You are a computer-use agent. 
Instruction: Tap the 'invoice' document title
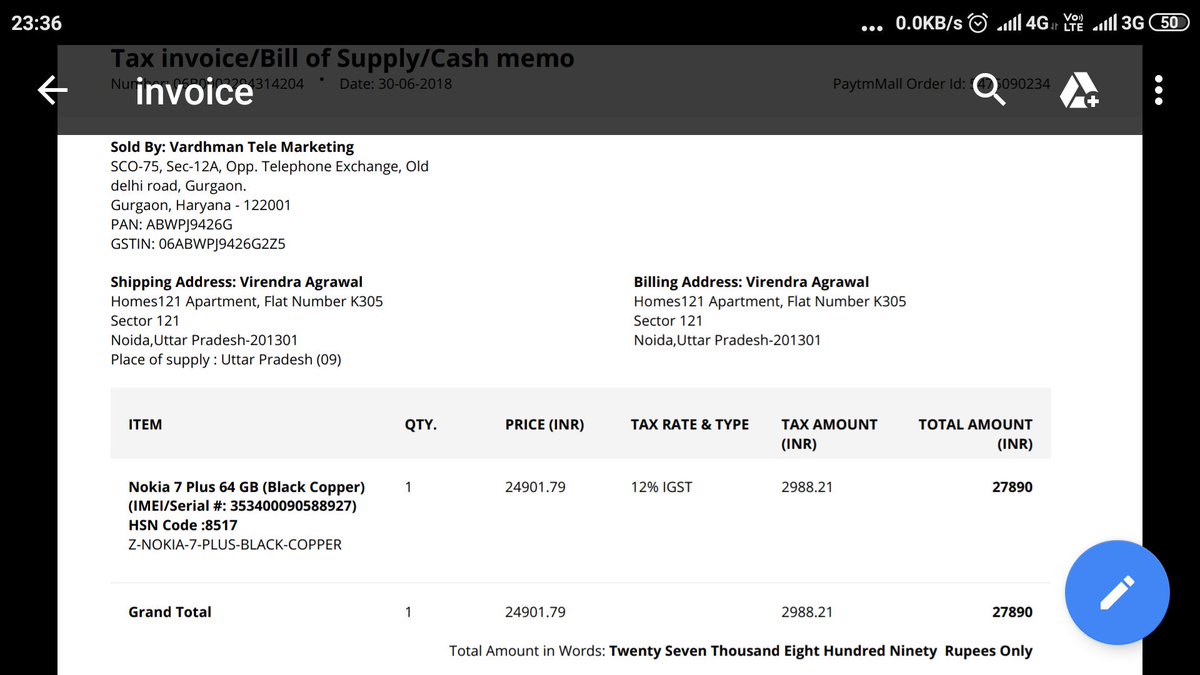tap(194, 91)
